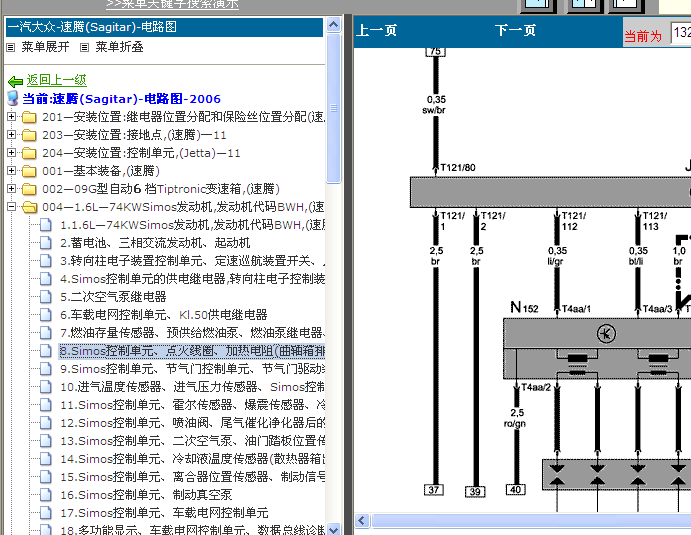The image size is (691, 535).
Task: Click reference box 37 in diagram
Action: [434, 490]
